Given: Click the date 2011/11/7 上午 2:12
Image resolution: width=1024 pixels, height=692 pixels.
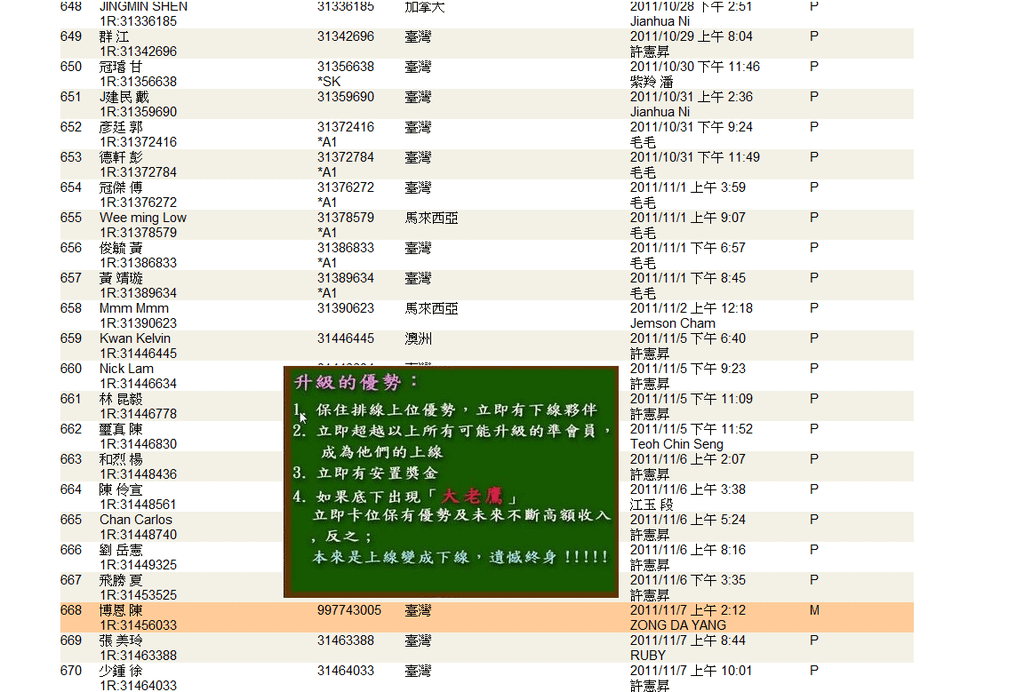Looking at the screenshot, I should pos(688,610).
